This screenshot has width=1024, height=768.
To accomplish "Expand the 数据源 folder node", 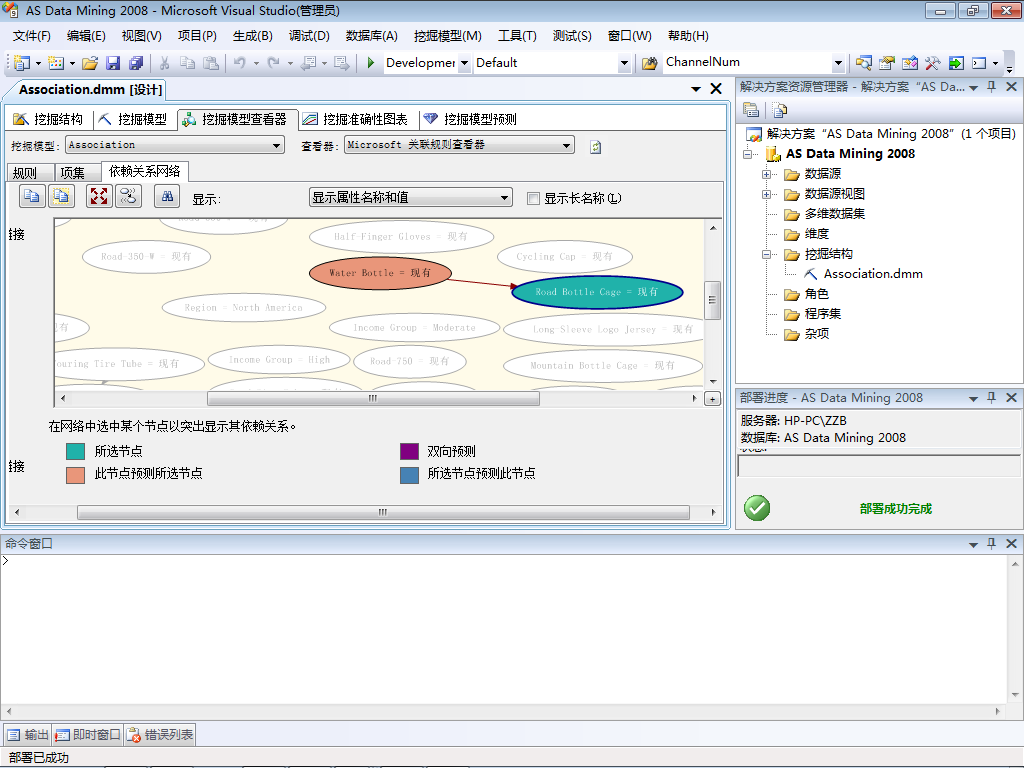I will 767,174.
